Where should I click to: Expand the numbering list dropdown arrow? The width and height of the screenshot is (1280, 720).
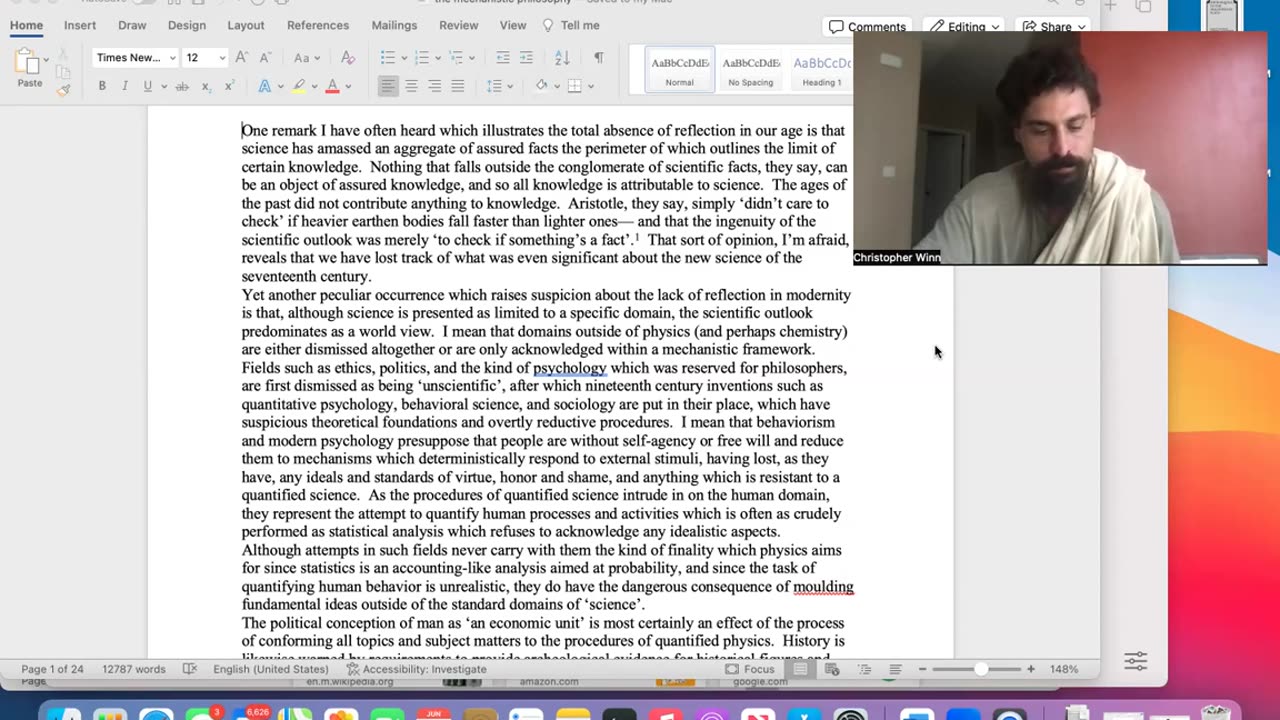[x=437, y=58]
